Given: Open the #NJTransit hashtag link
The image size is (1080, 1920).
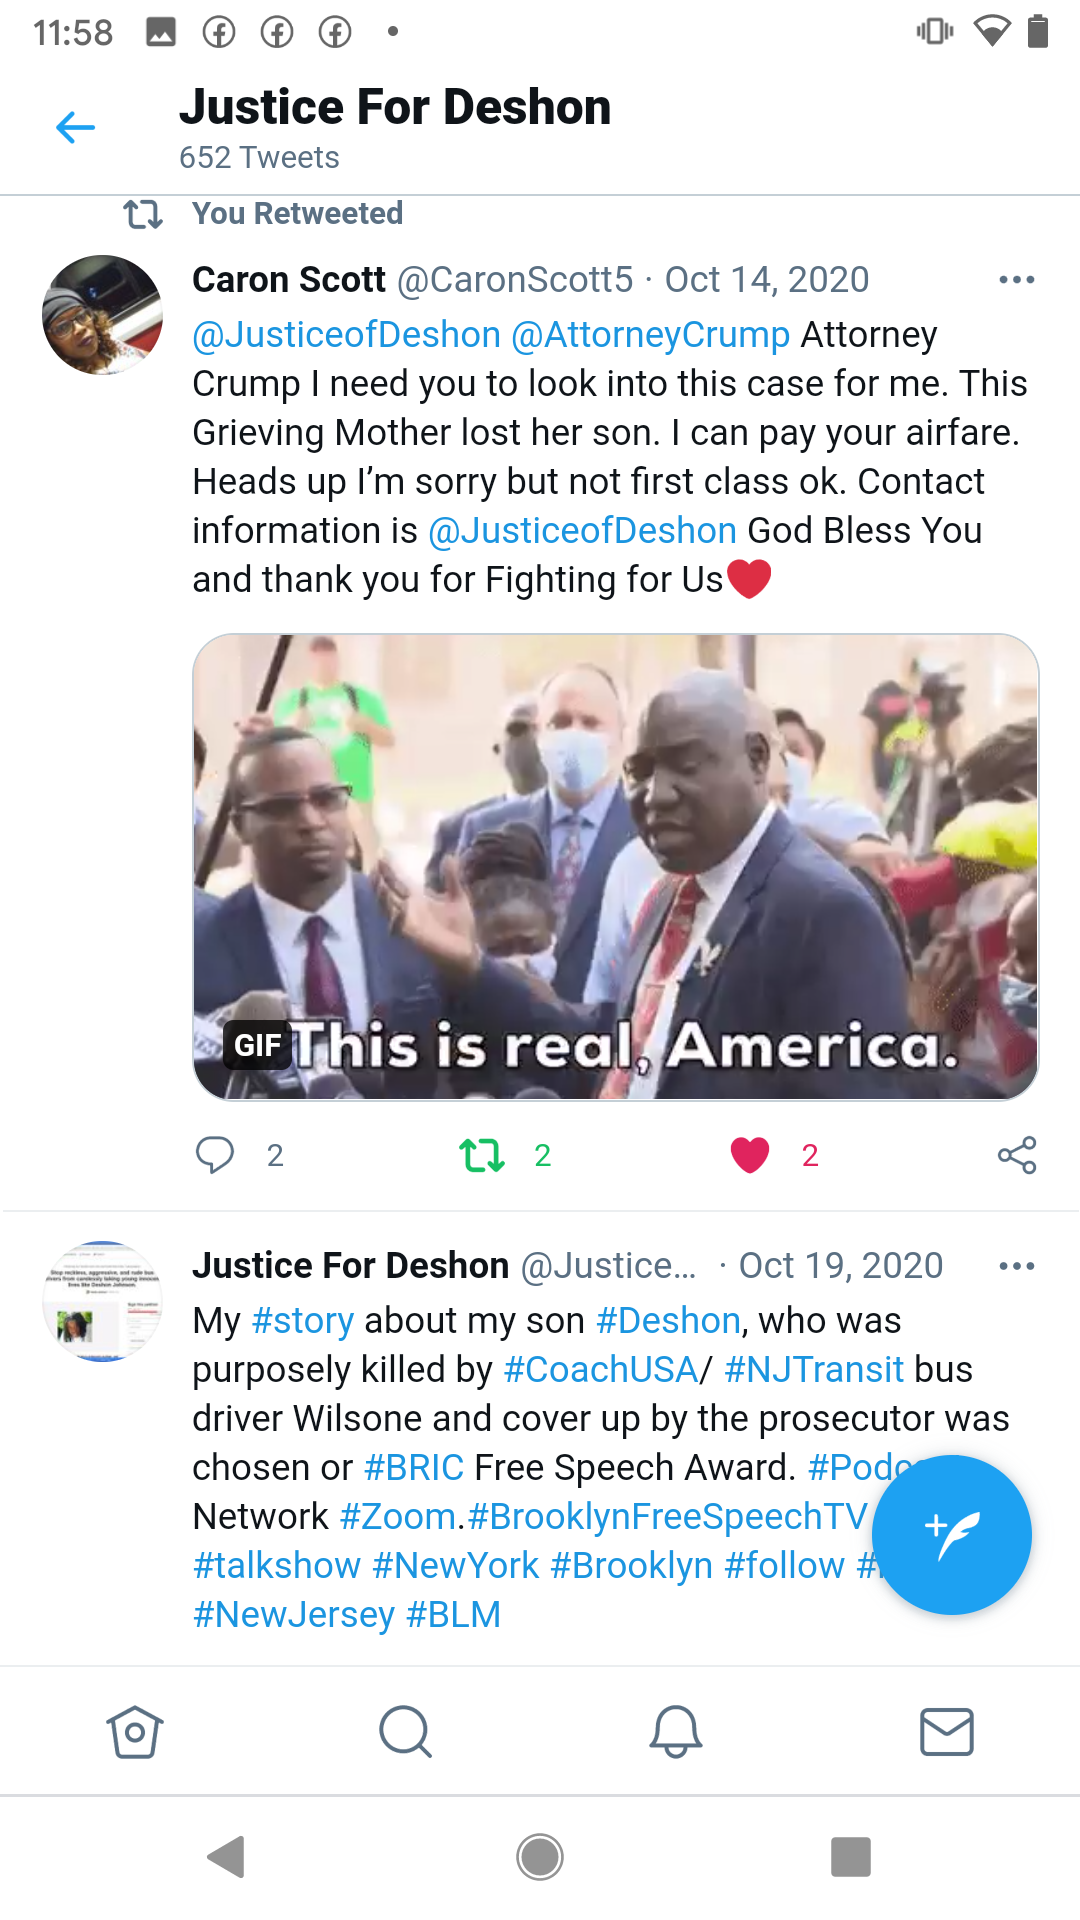Looking at the screenshot, I should [x=814, y=1370].
